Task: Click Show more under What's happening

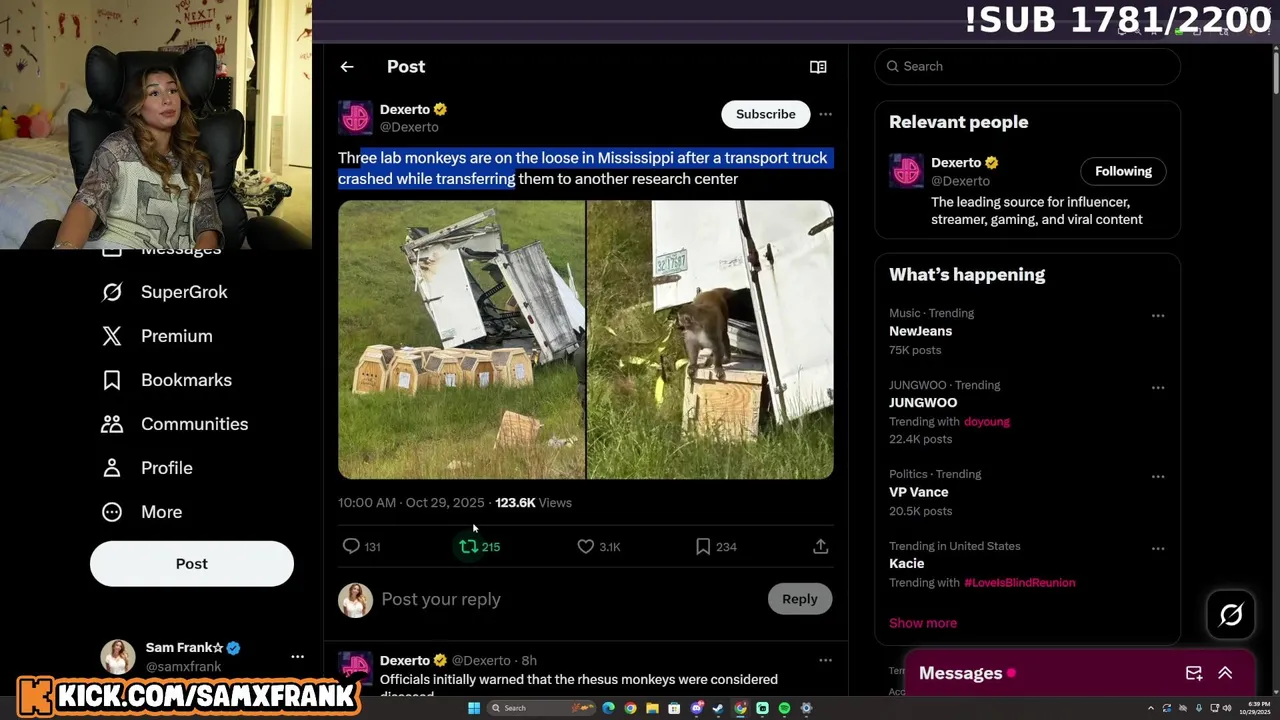Action: pos(923,623)
